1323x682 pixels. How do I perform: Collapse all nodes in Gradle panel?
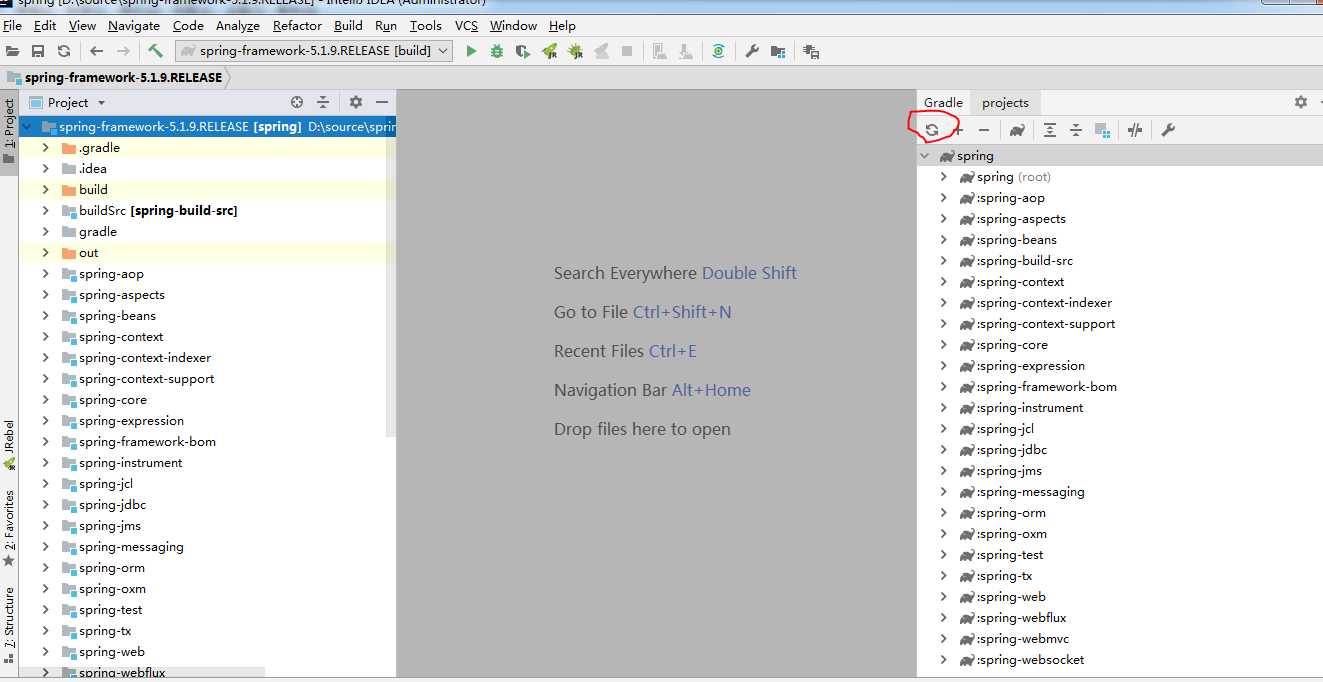point(1076,130)
